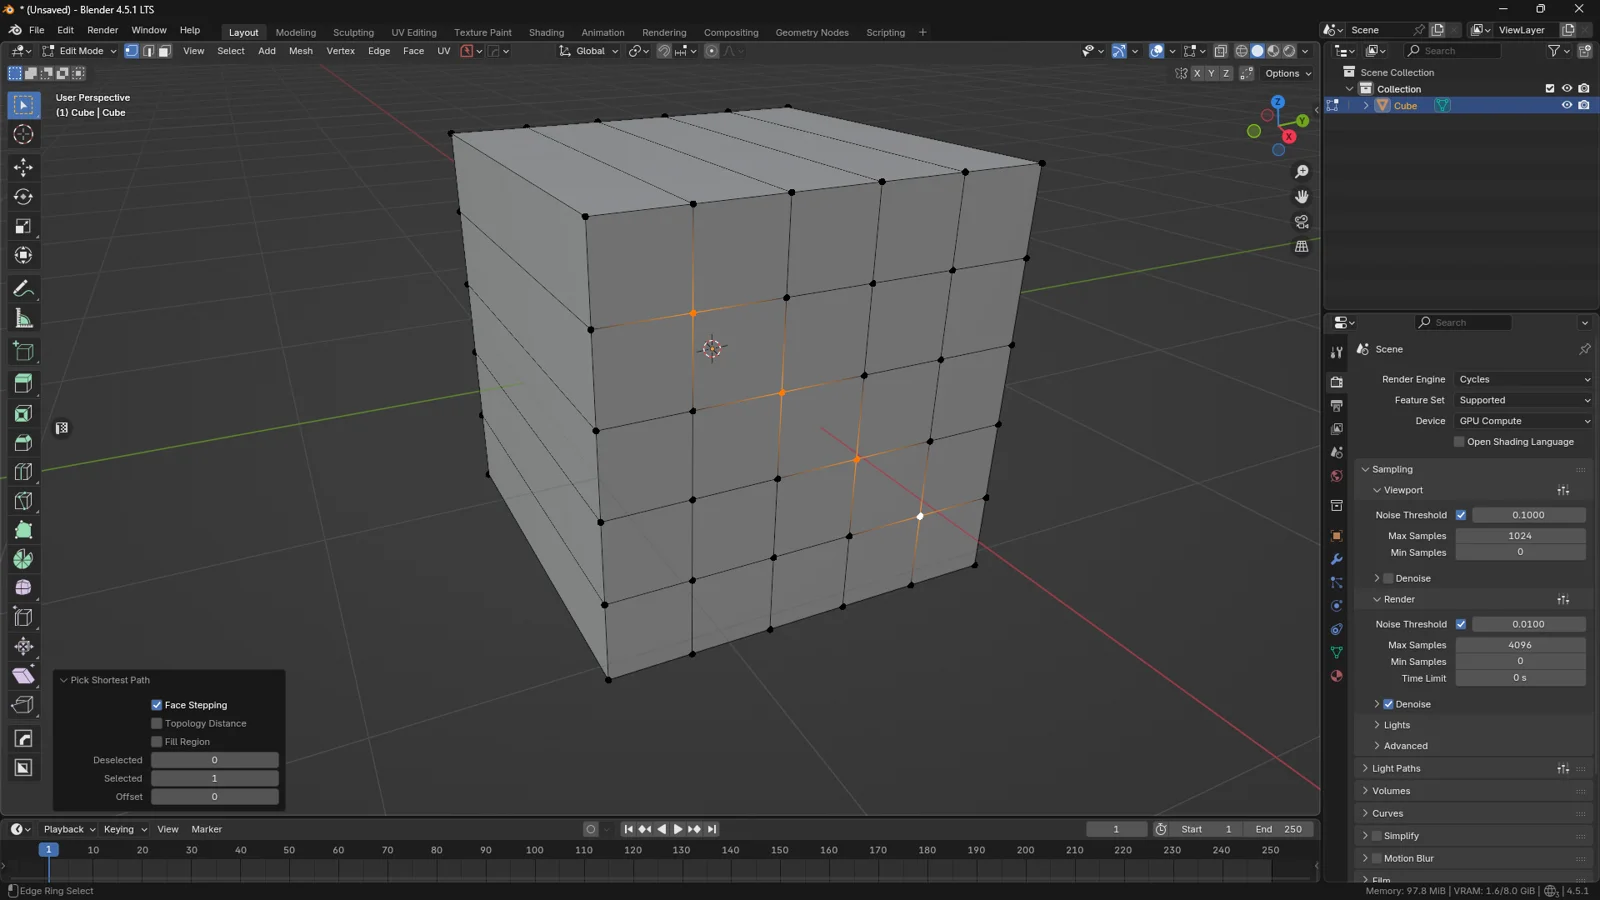Adjust the Selected value slider
The image size is (1600, 900).
[x=215, y=778]
